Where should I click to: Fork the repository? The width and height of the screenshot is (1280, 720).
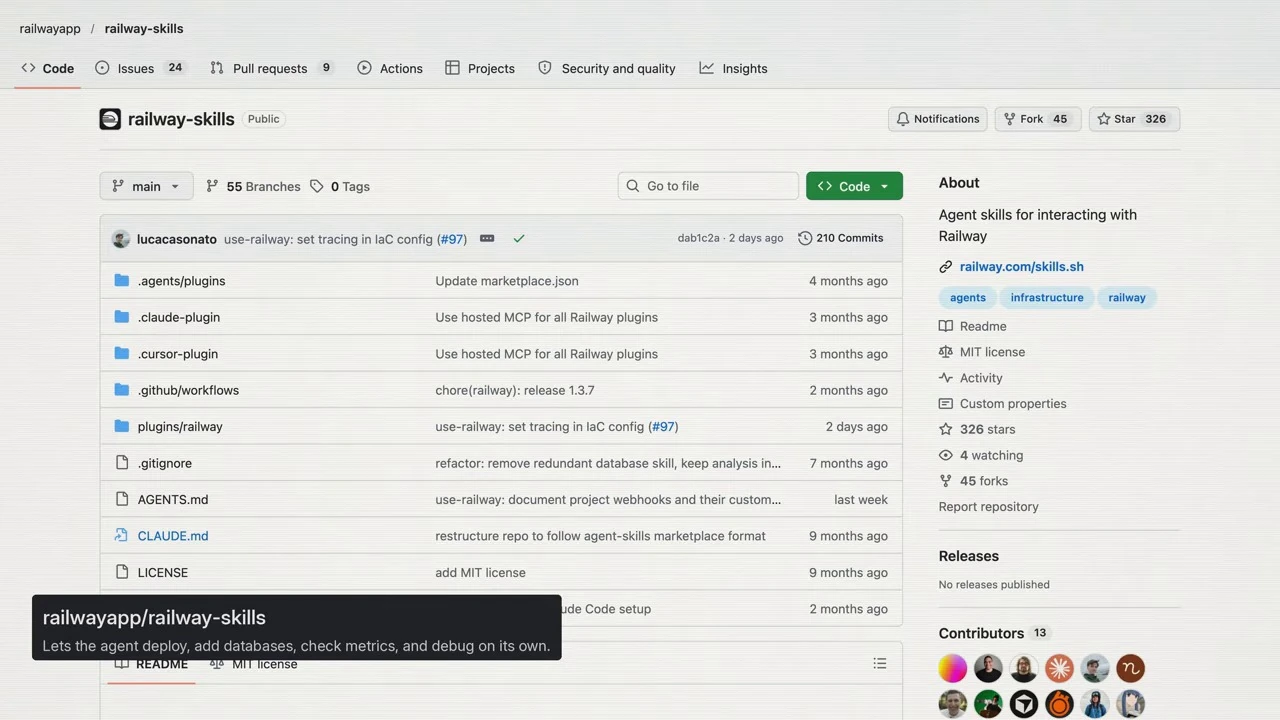1038,119
